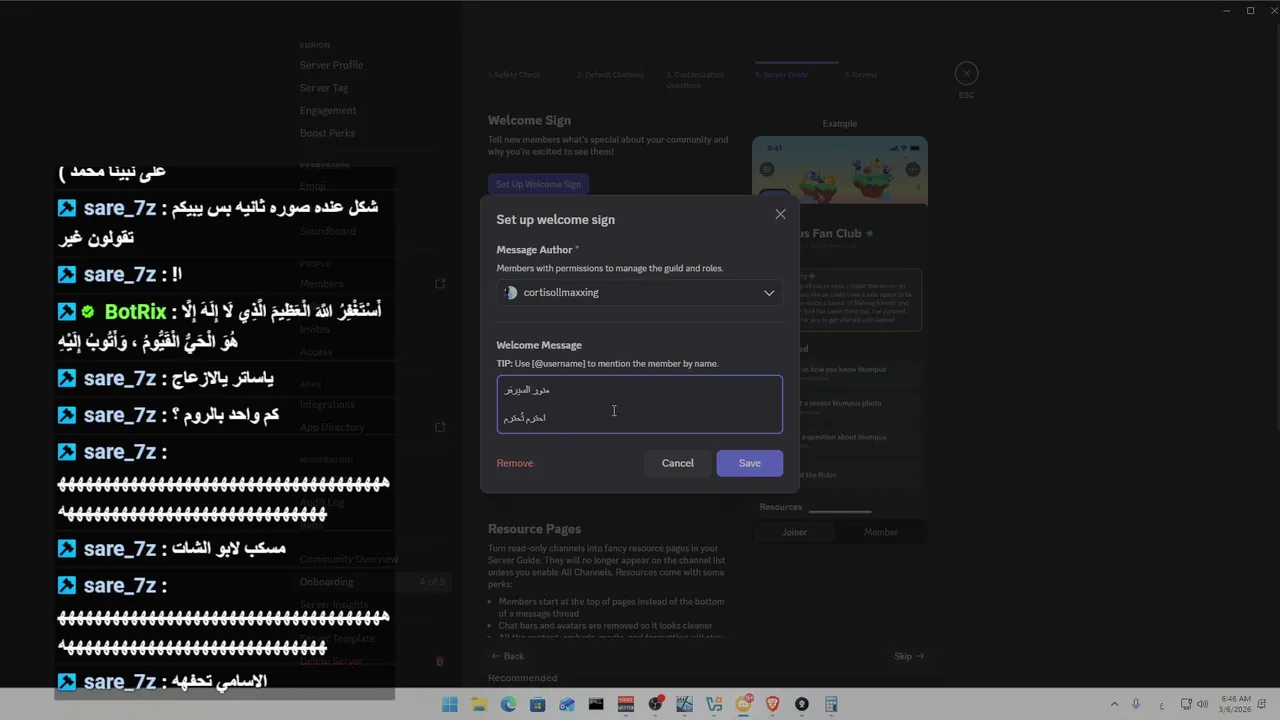The width and height of the screenshot is (1280, 720).
Task: Go to step 3 Customization Questions
Action: tap(695, 80)
